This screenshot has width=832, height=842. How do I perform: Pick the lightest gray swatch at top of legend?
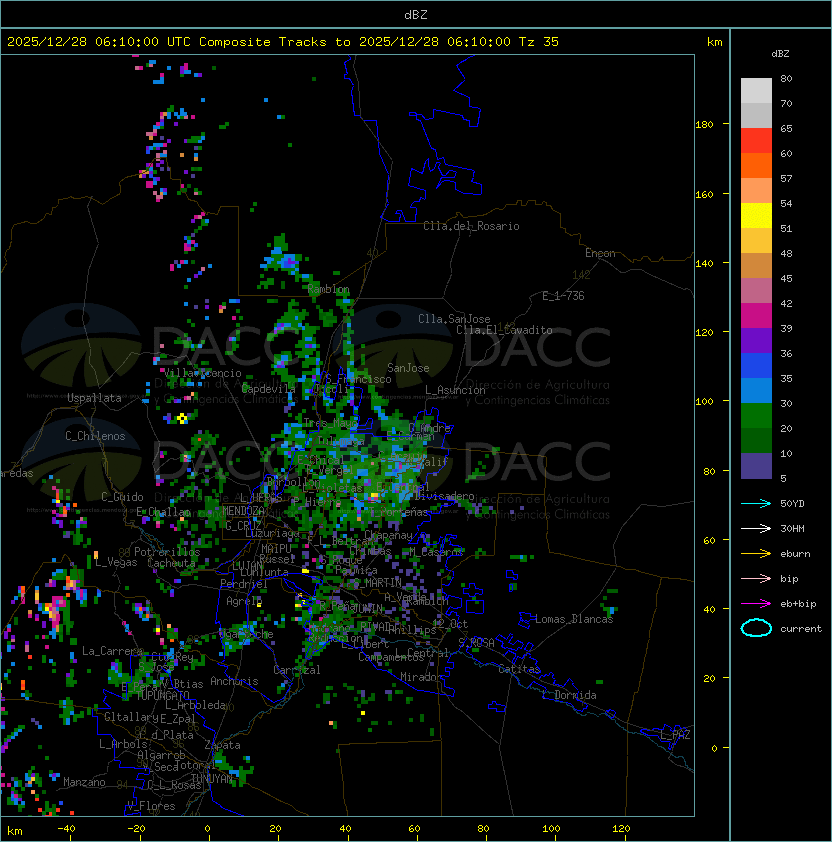coord(756,91)
